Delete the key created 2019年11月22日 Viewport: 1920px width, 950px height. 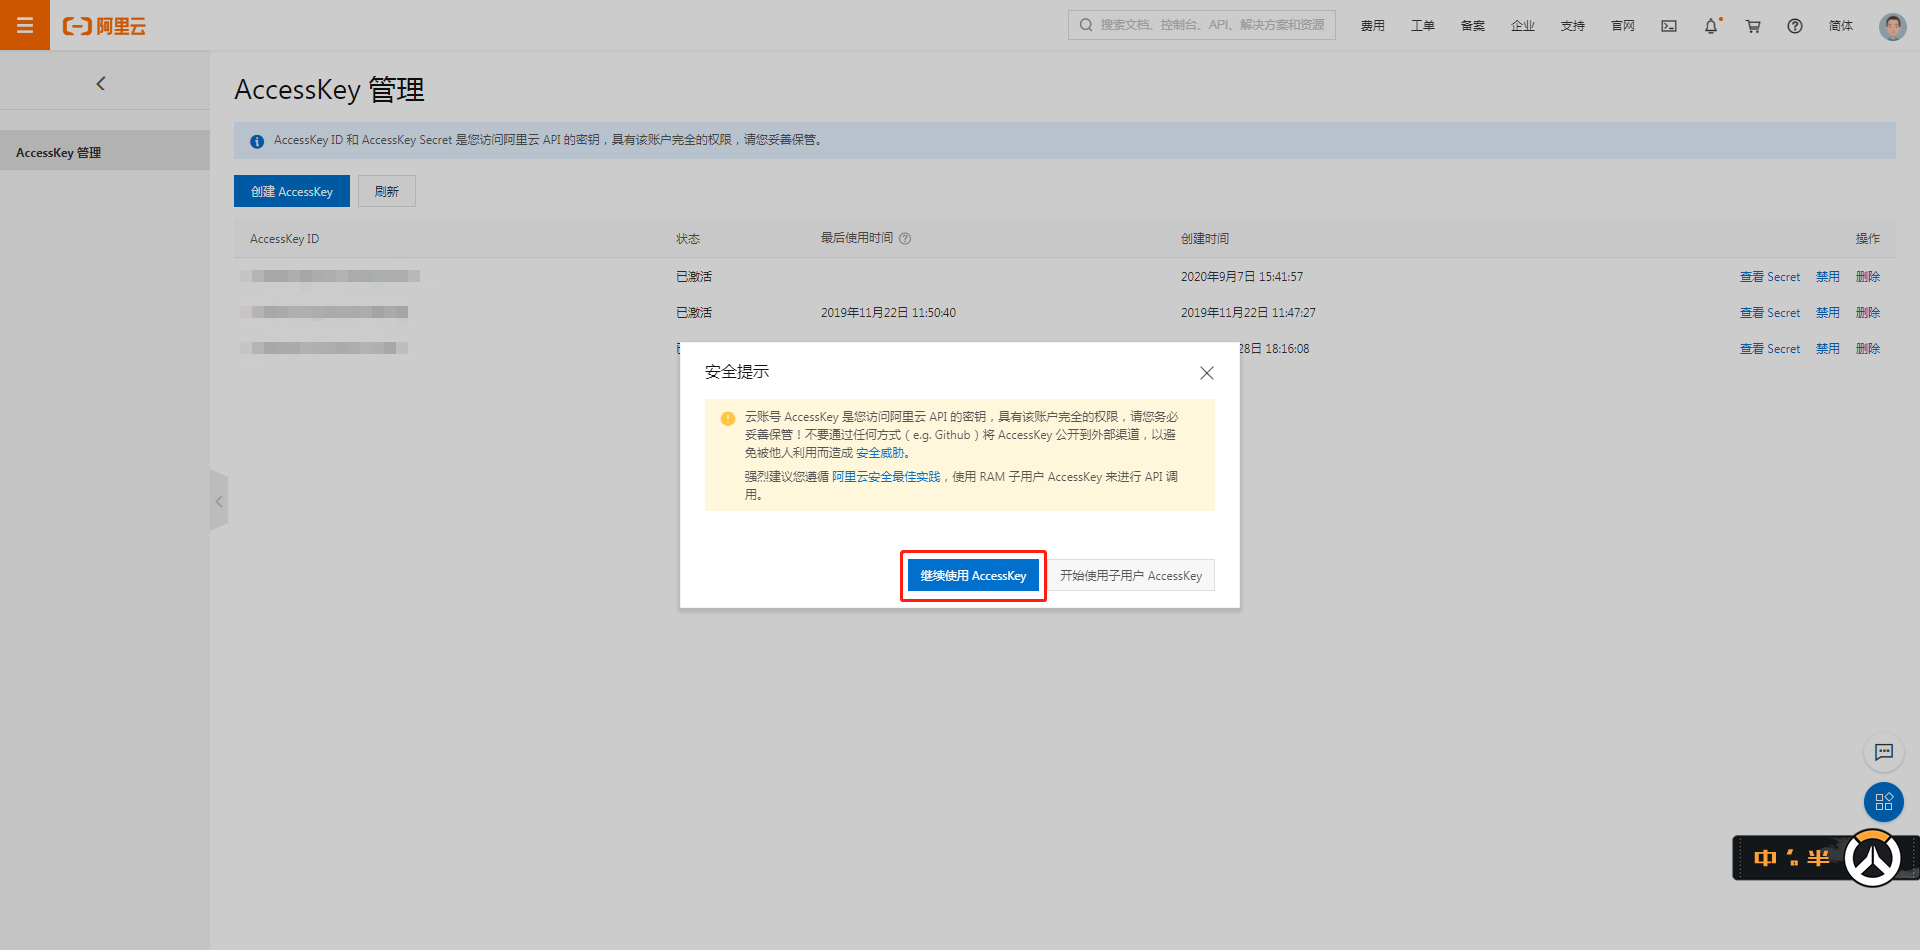1868,313
